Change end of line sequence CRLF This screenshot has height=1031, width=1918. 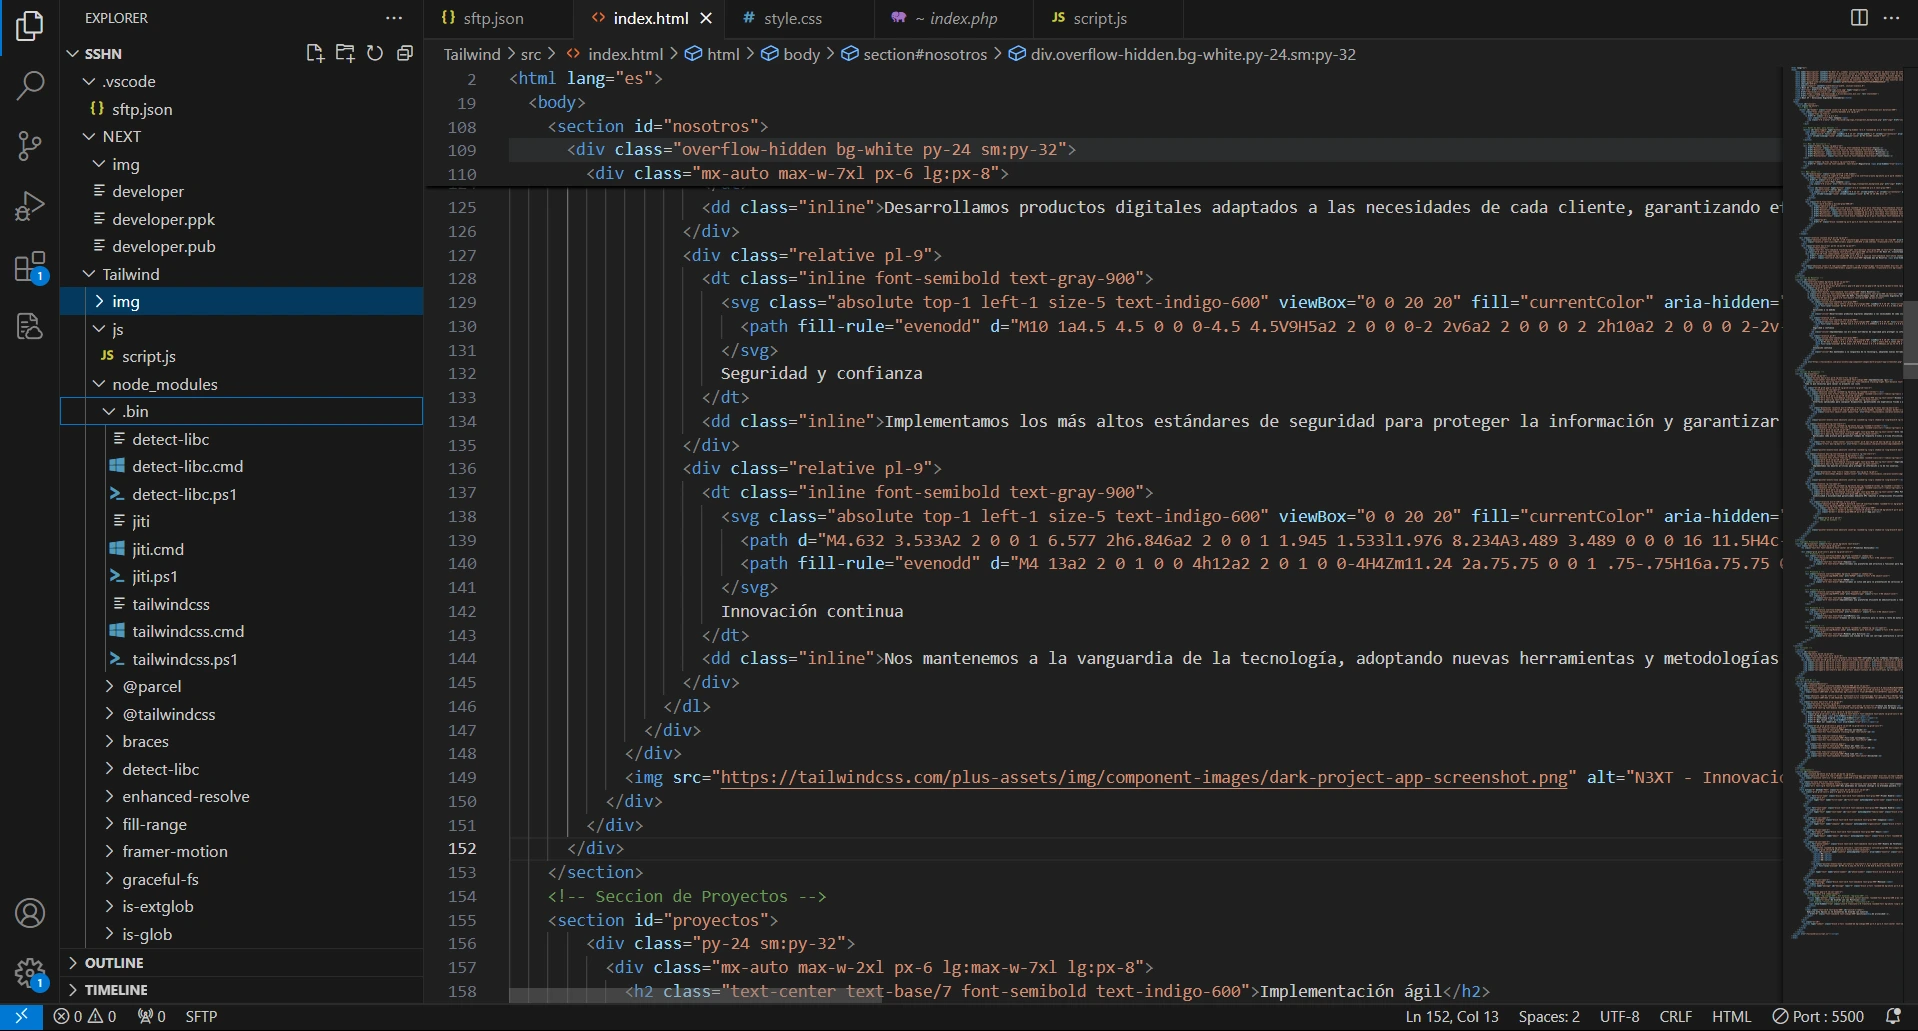point(1676,1016)
